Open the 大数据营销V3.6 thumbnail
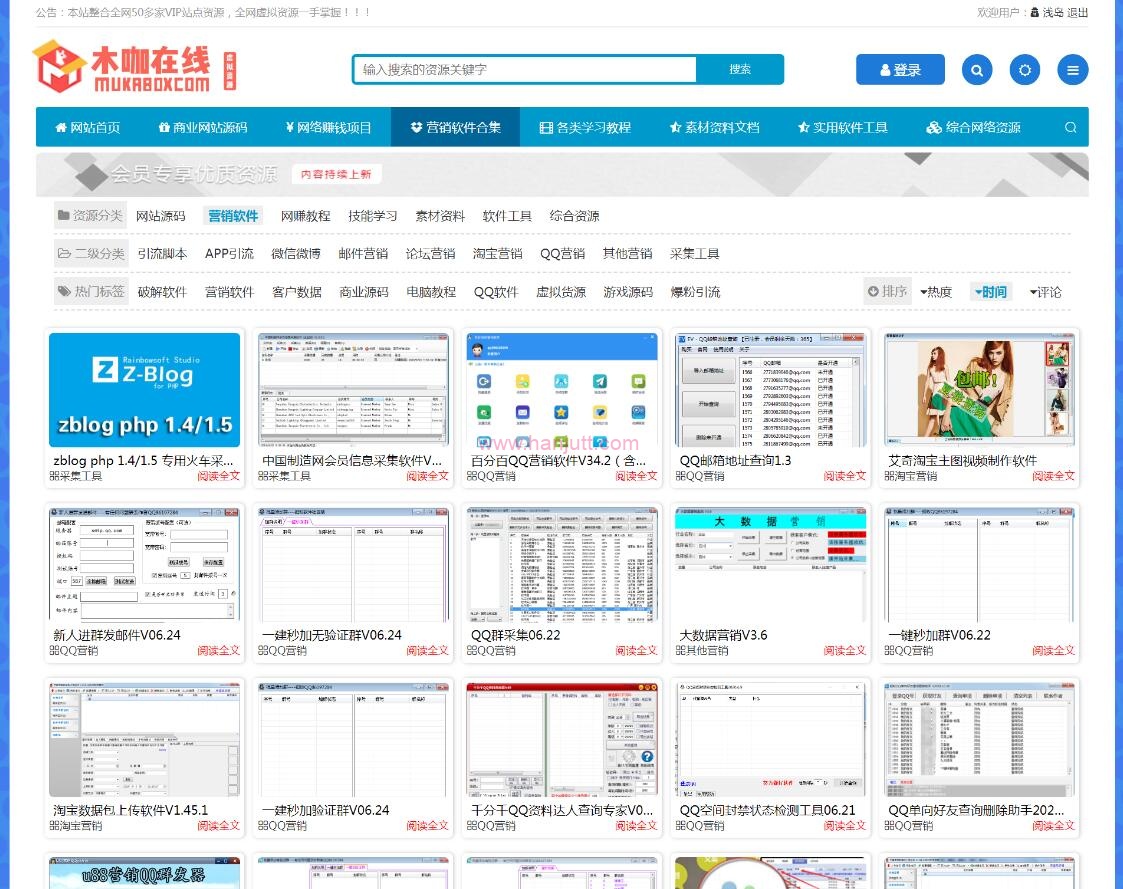The width and height of the screenshot is (1123, 889). point(771,564)
